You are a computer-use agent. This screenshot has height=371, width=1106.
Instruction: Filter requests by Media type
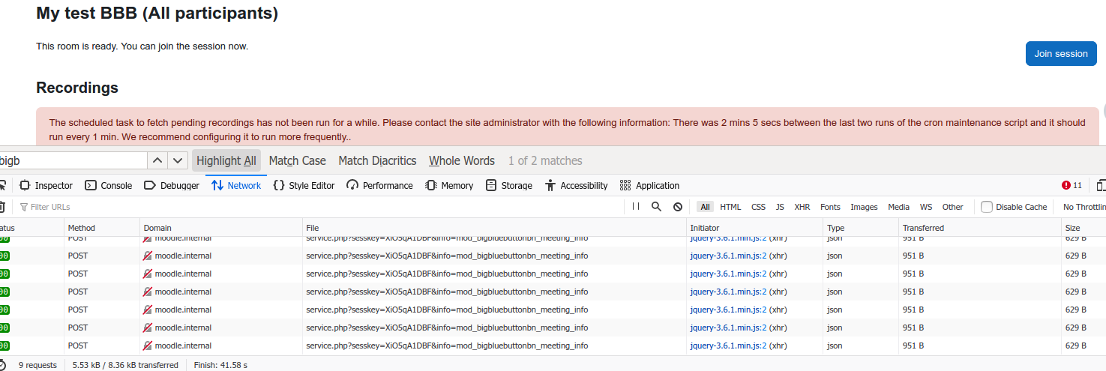click(899, 207)
